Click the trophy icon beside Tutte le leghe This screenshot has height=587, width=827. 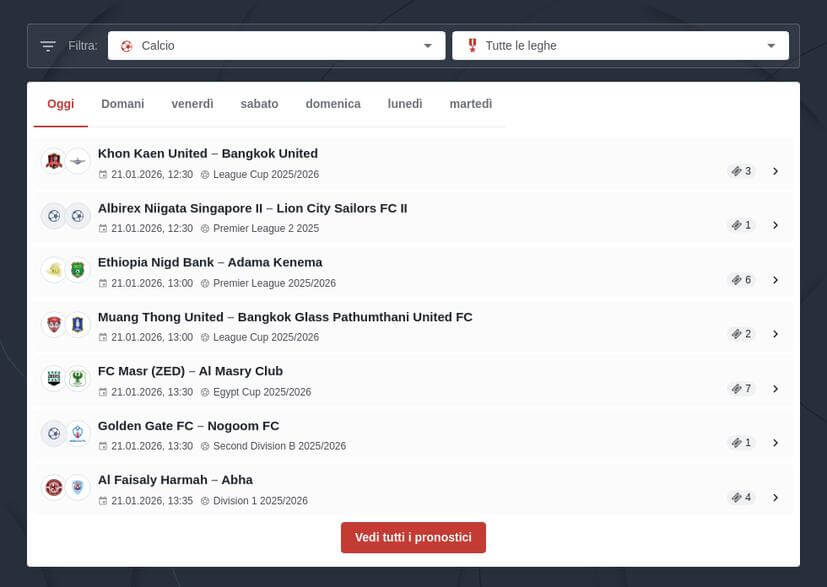click(471, 44)
